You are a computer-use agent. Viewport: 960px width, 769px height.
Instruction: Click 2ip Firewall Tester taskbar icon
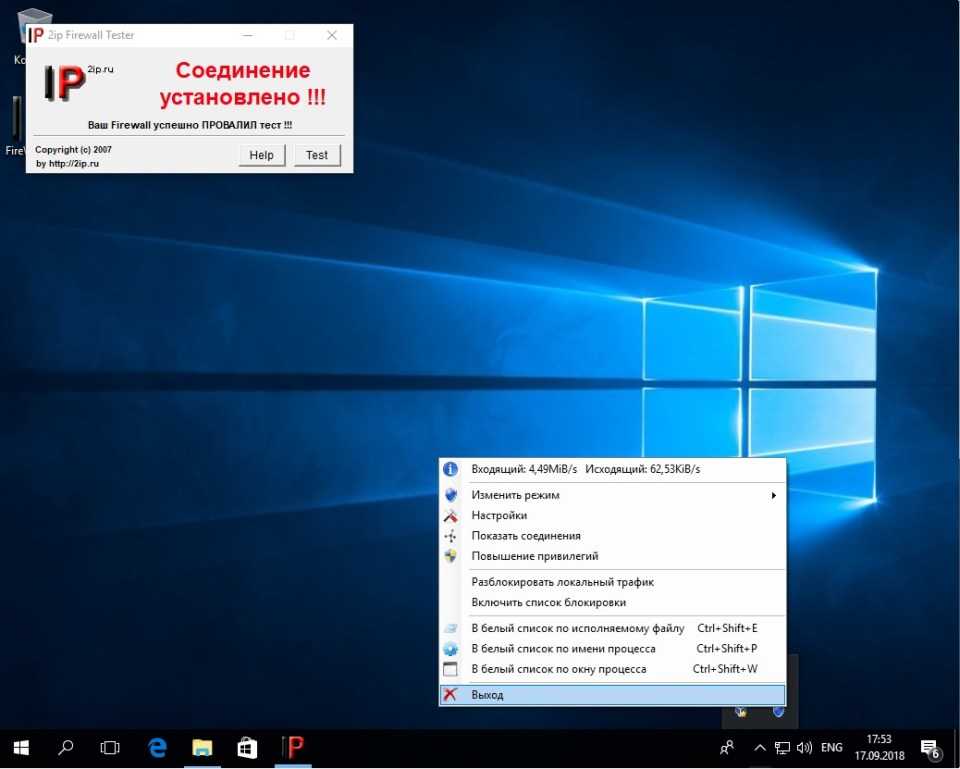point(292,747)
